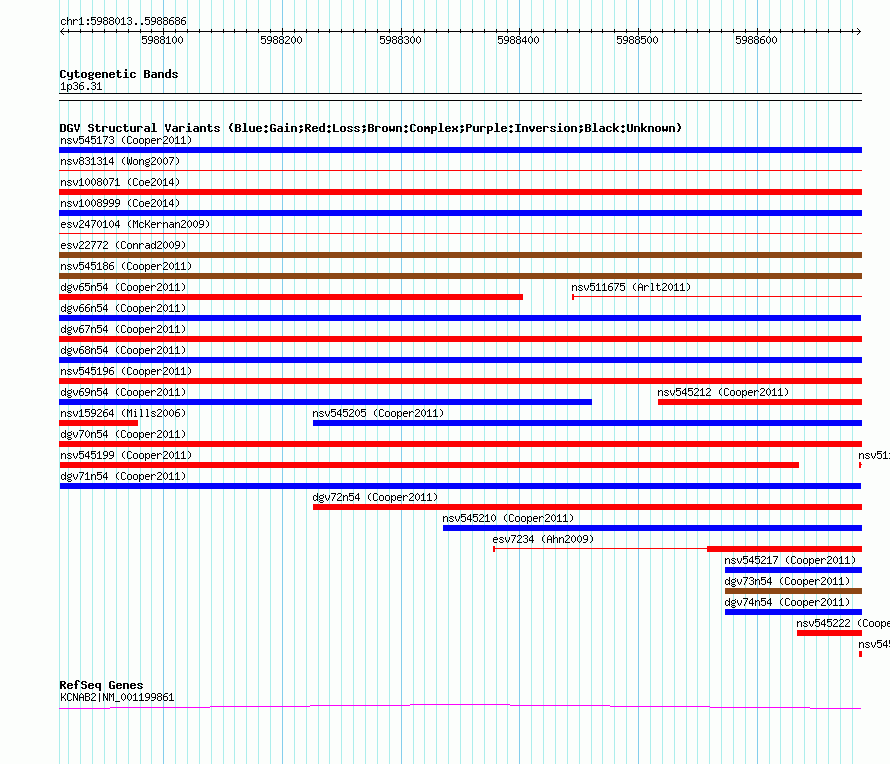890x764 pixels.
Task: Click the KCNAB2|NM_001199861 gene label
Action: 117,697
